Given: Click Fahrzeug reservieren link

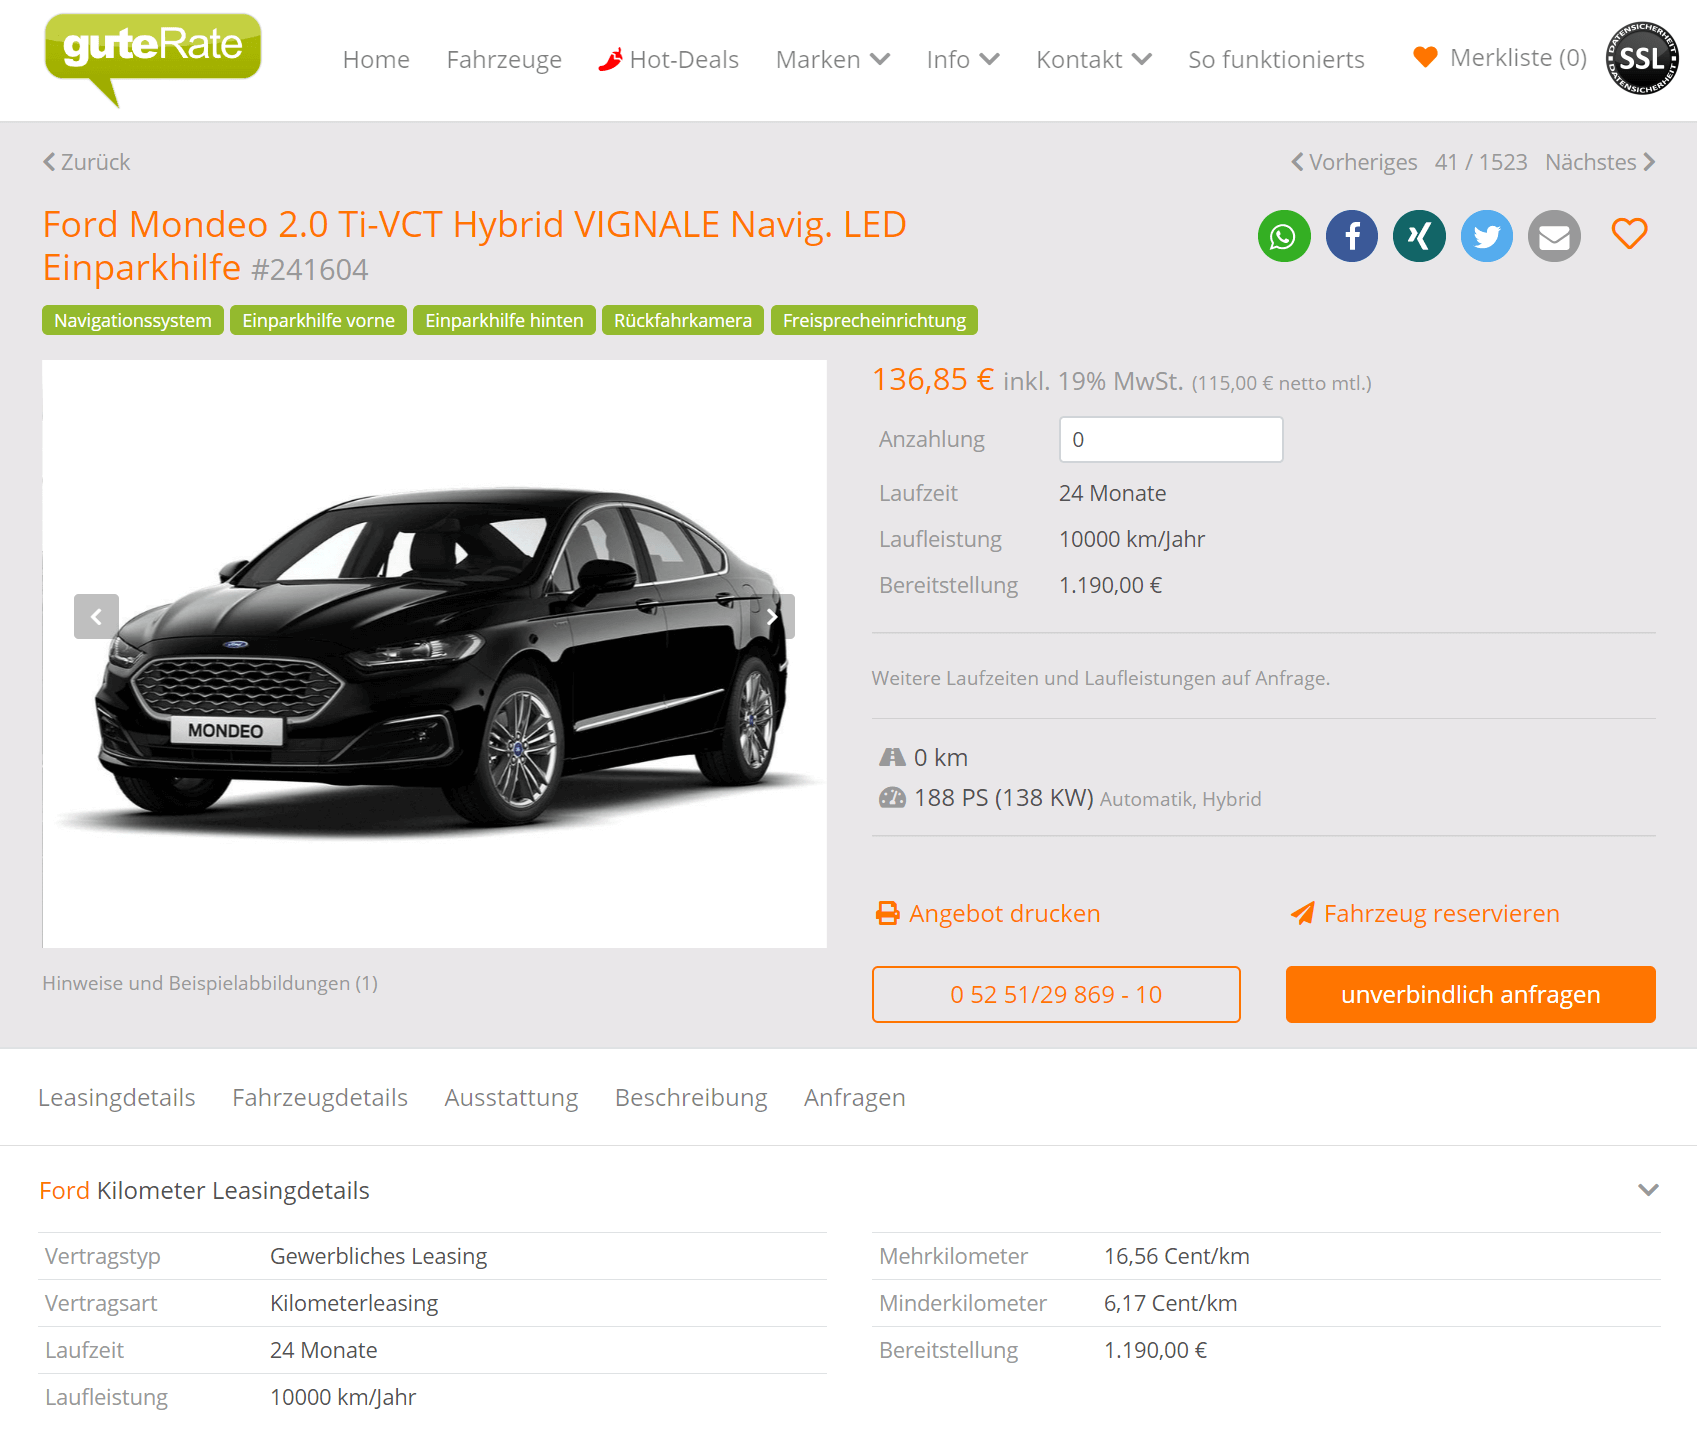Looking at the screenshot, I should coord(1425,913).
